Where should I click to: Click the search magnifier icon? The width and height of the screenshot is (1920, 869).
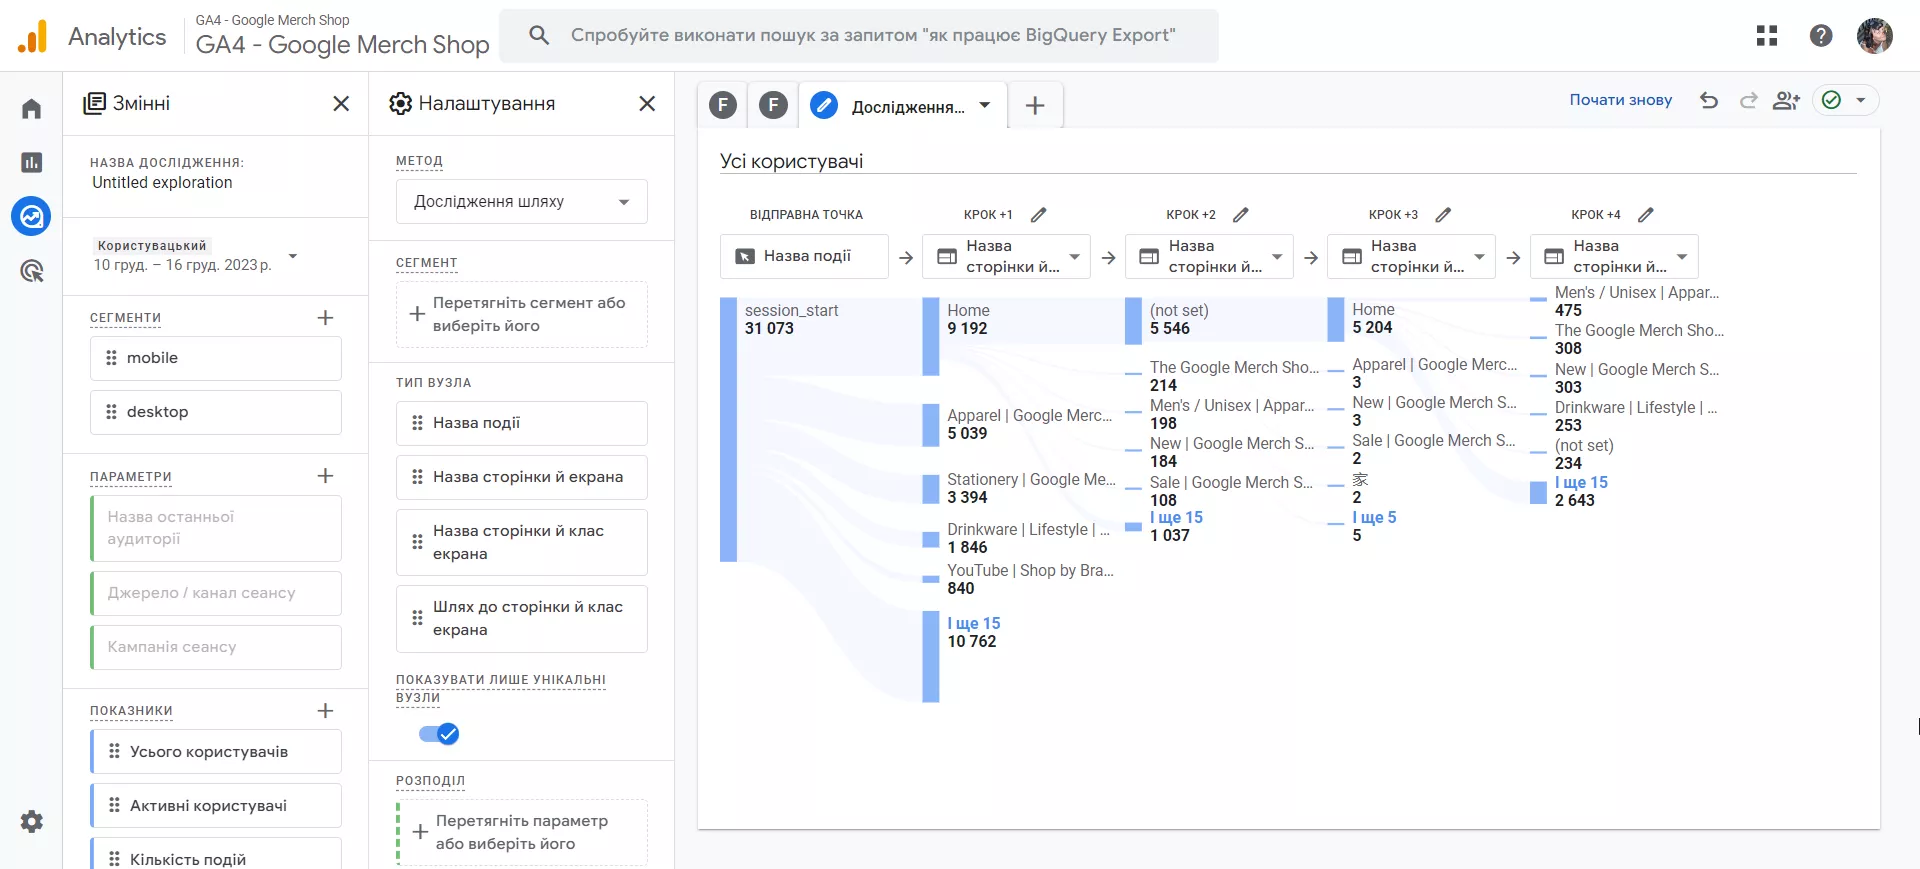539,36
